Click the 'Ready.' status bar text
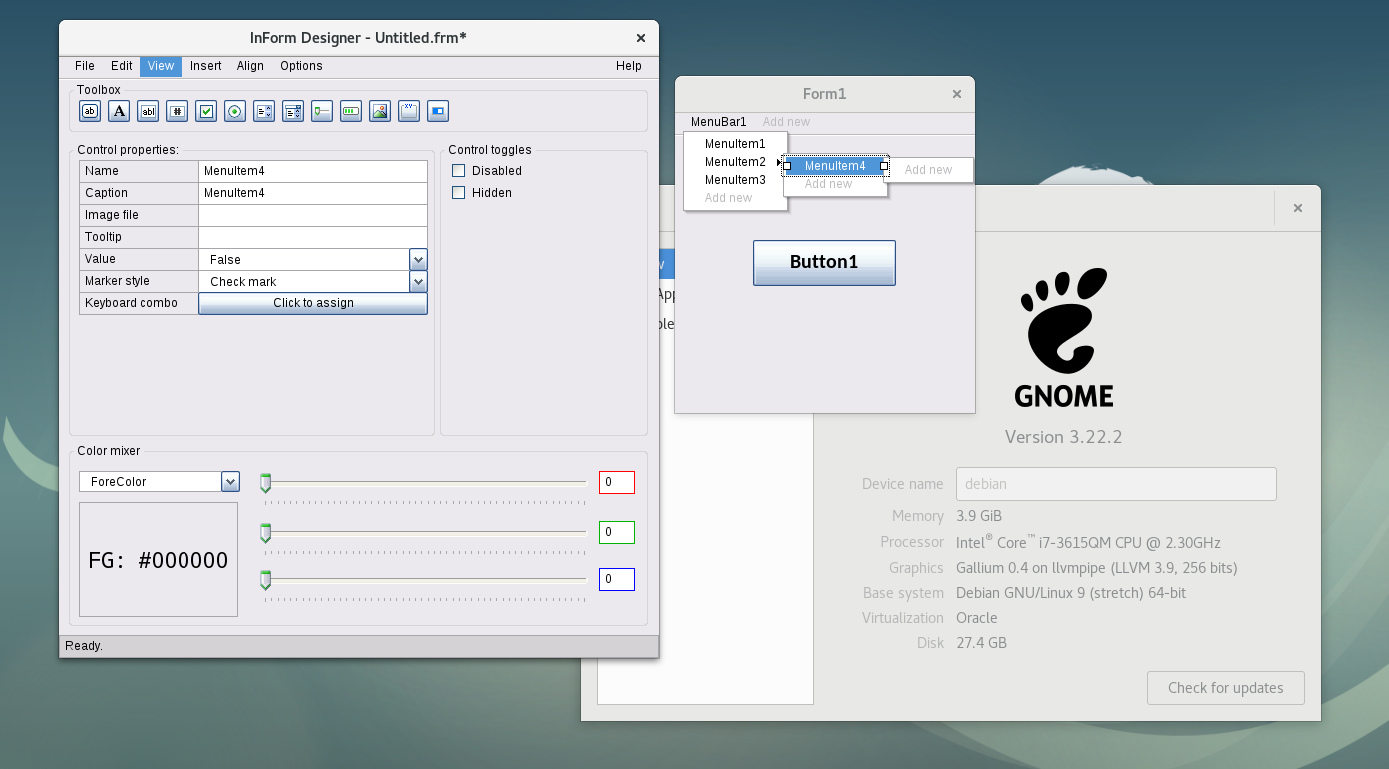1389x769 pixels. (84, 646)
